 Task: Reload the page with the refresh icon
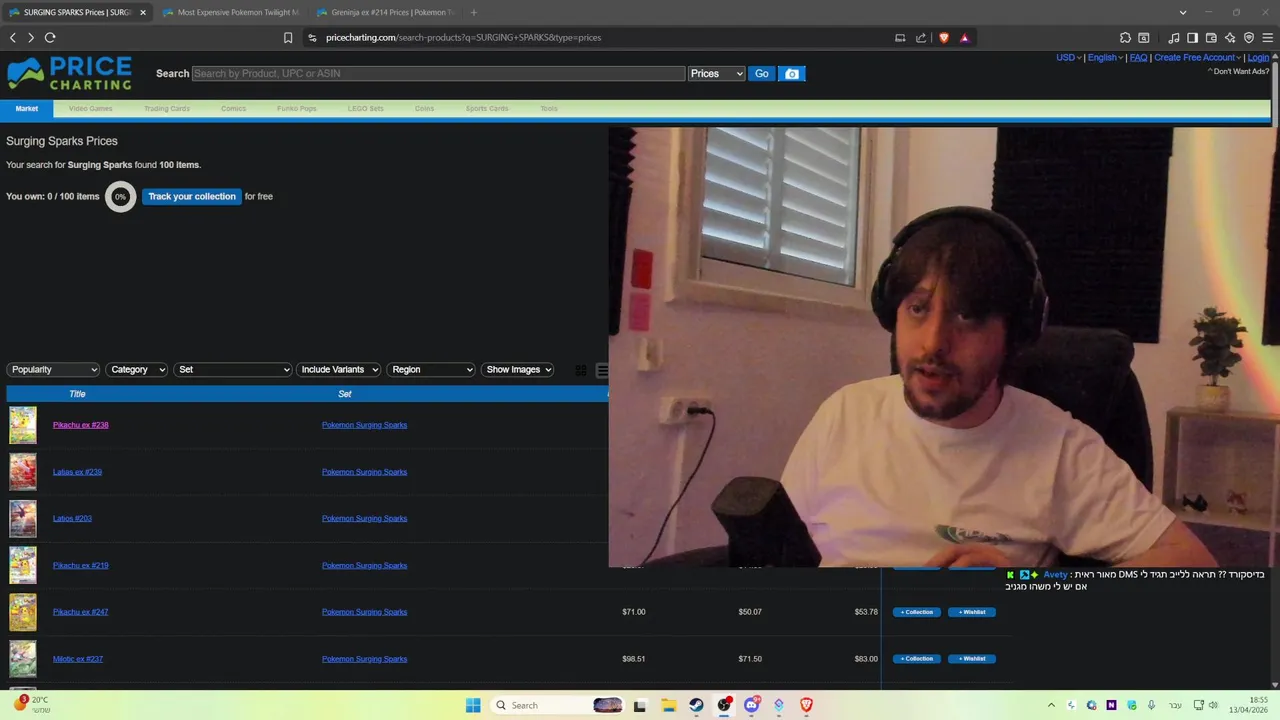50,37
